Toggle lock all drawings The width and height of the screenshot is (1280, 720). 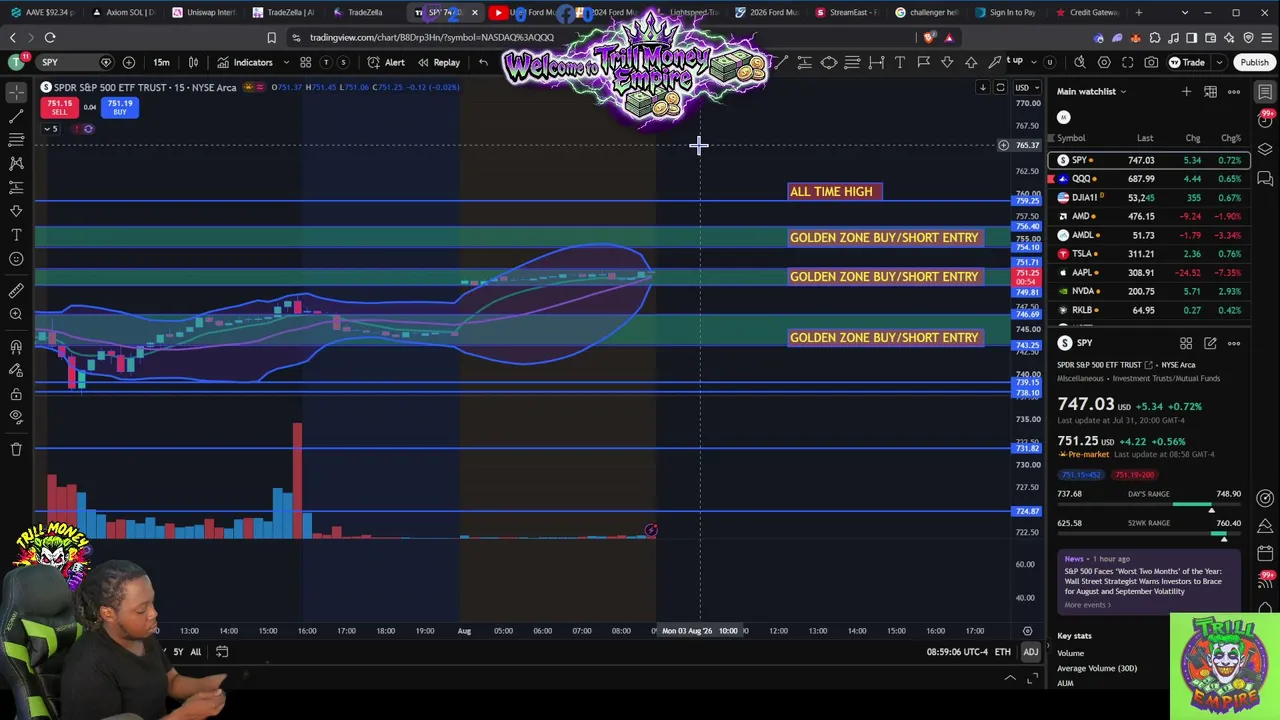[16, 395]
